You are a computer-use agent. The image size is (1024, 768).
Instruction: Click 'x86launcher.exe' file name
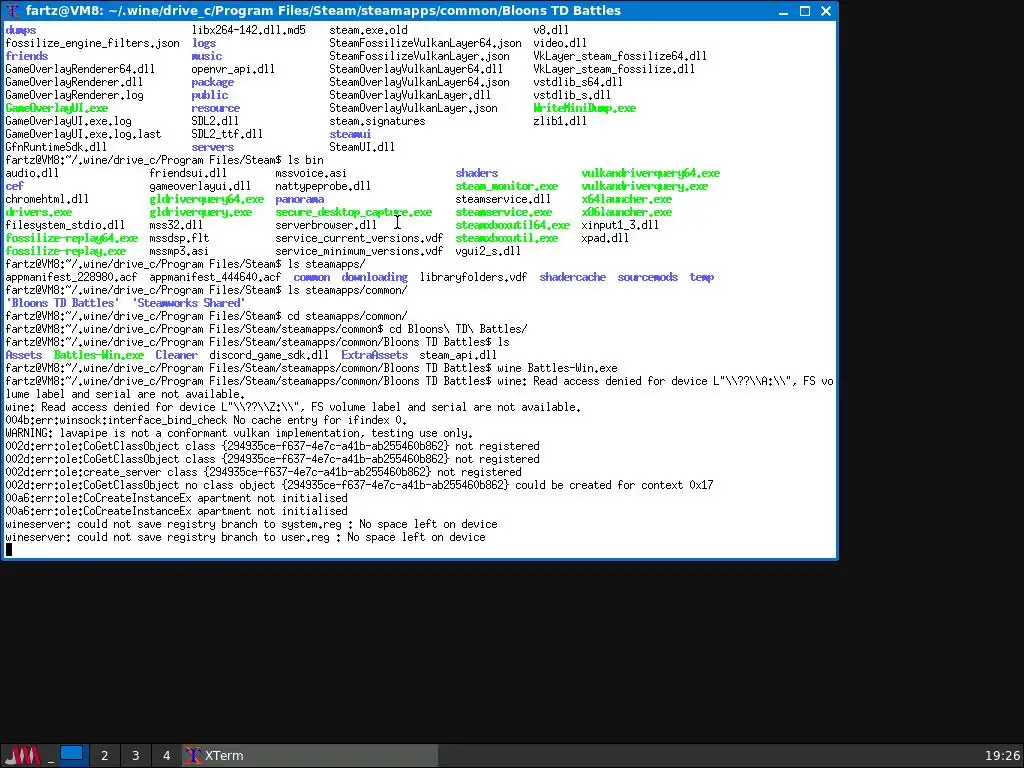[626, 212]
